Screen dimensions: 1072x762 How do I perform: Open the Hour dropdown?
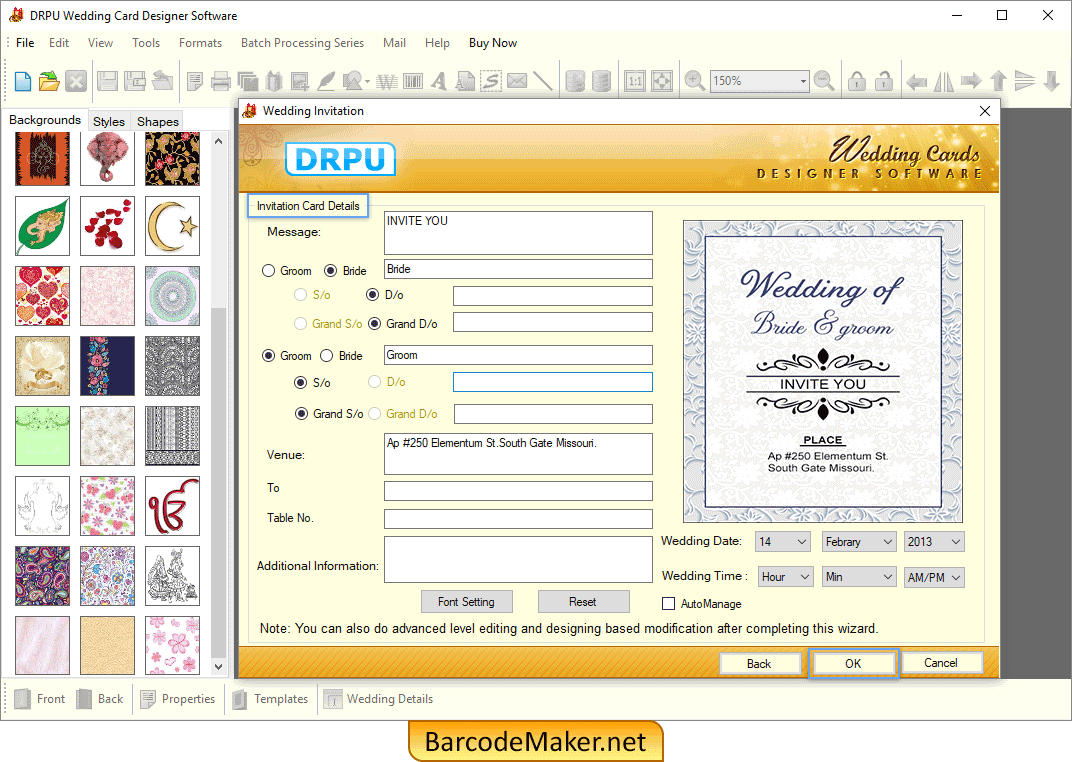click(x=786, y=577)
